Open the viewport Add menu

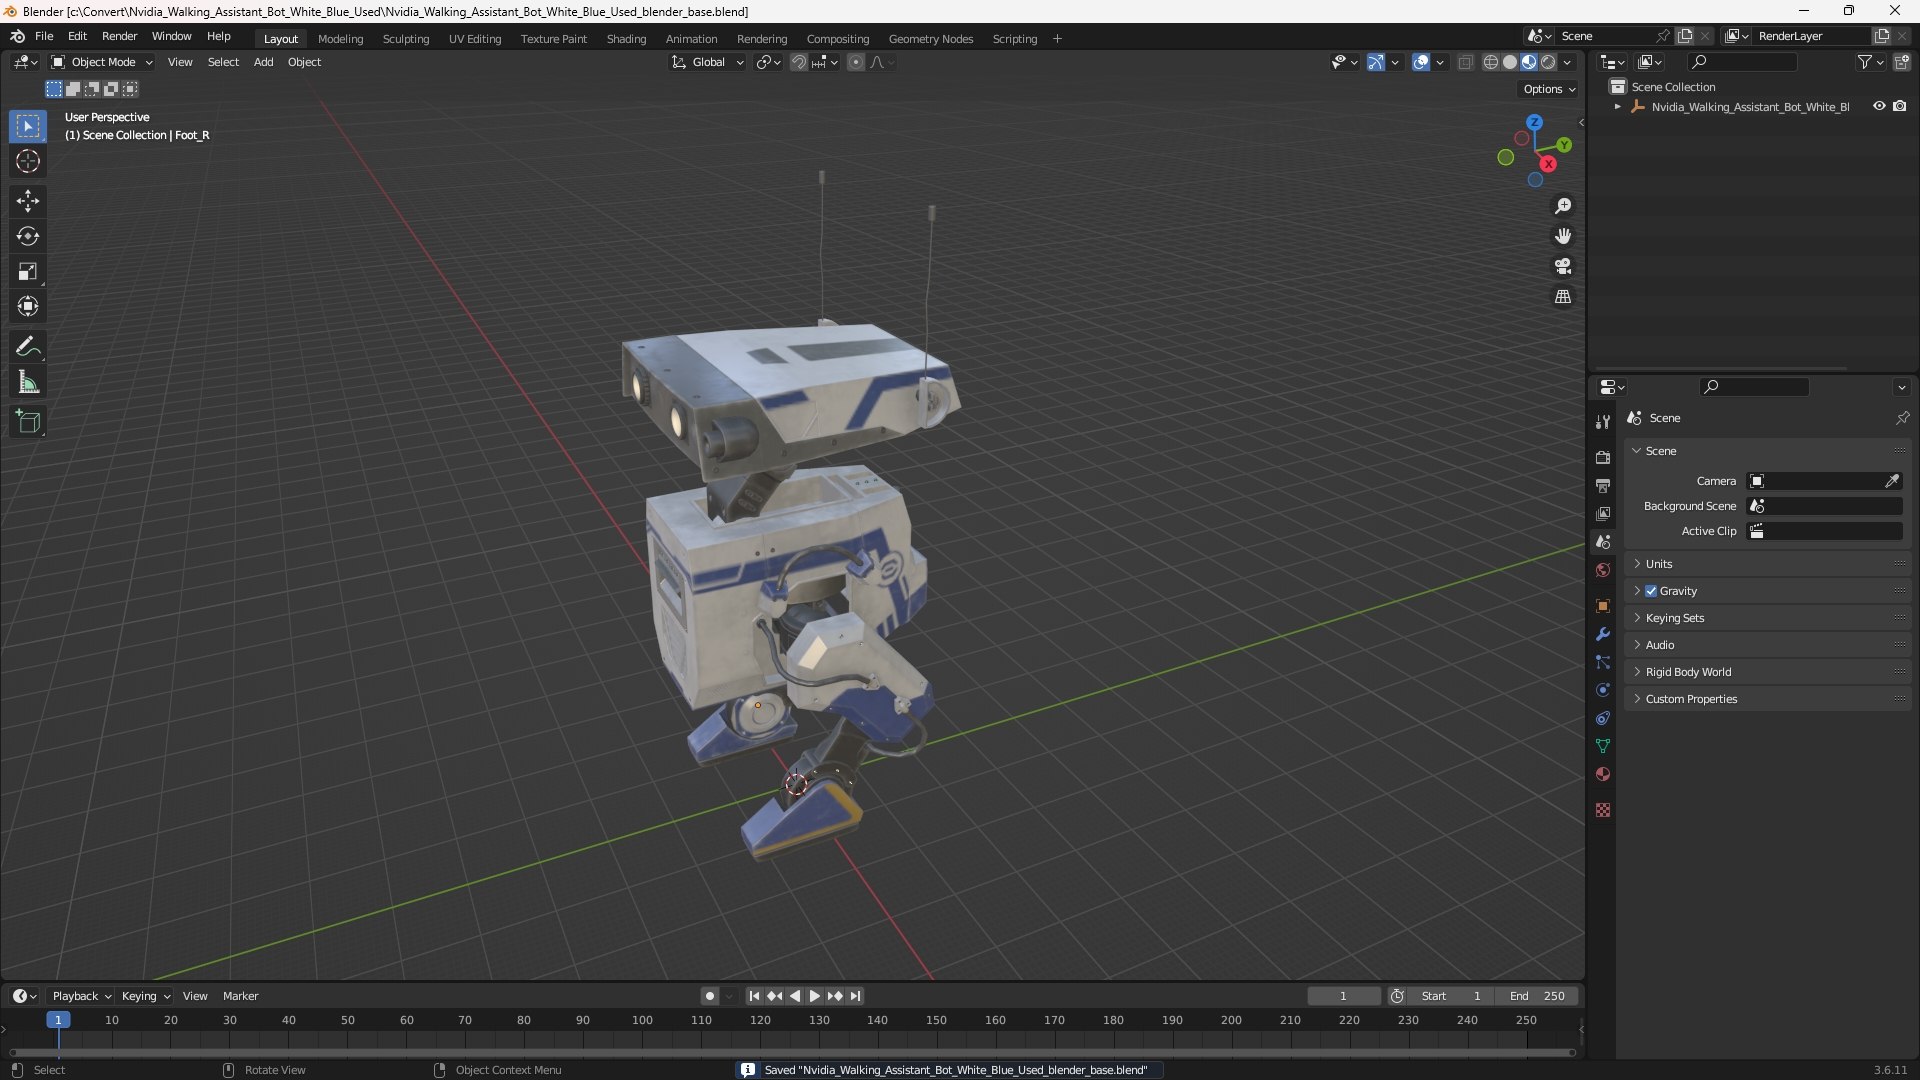pos(263,62)
